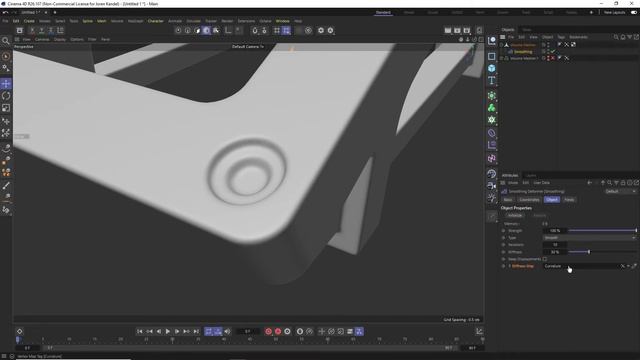Switch to the Object tab in Attributes

551,200
